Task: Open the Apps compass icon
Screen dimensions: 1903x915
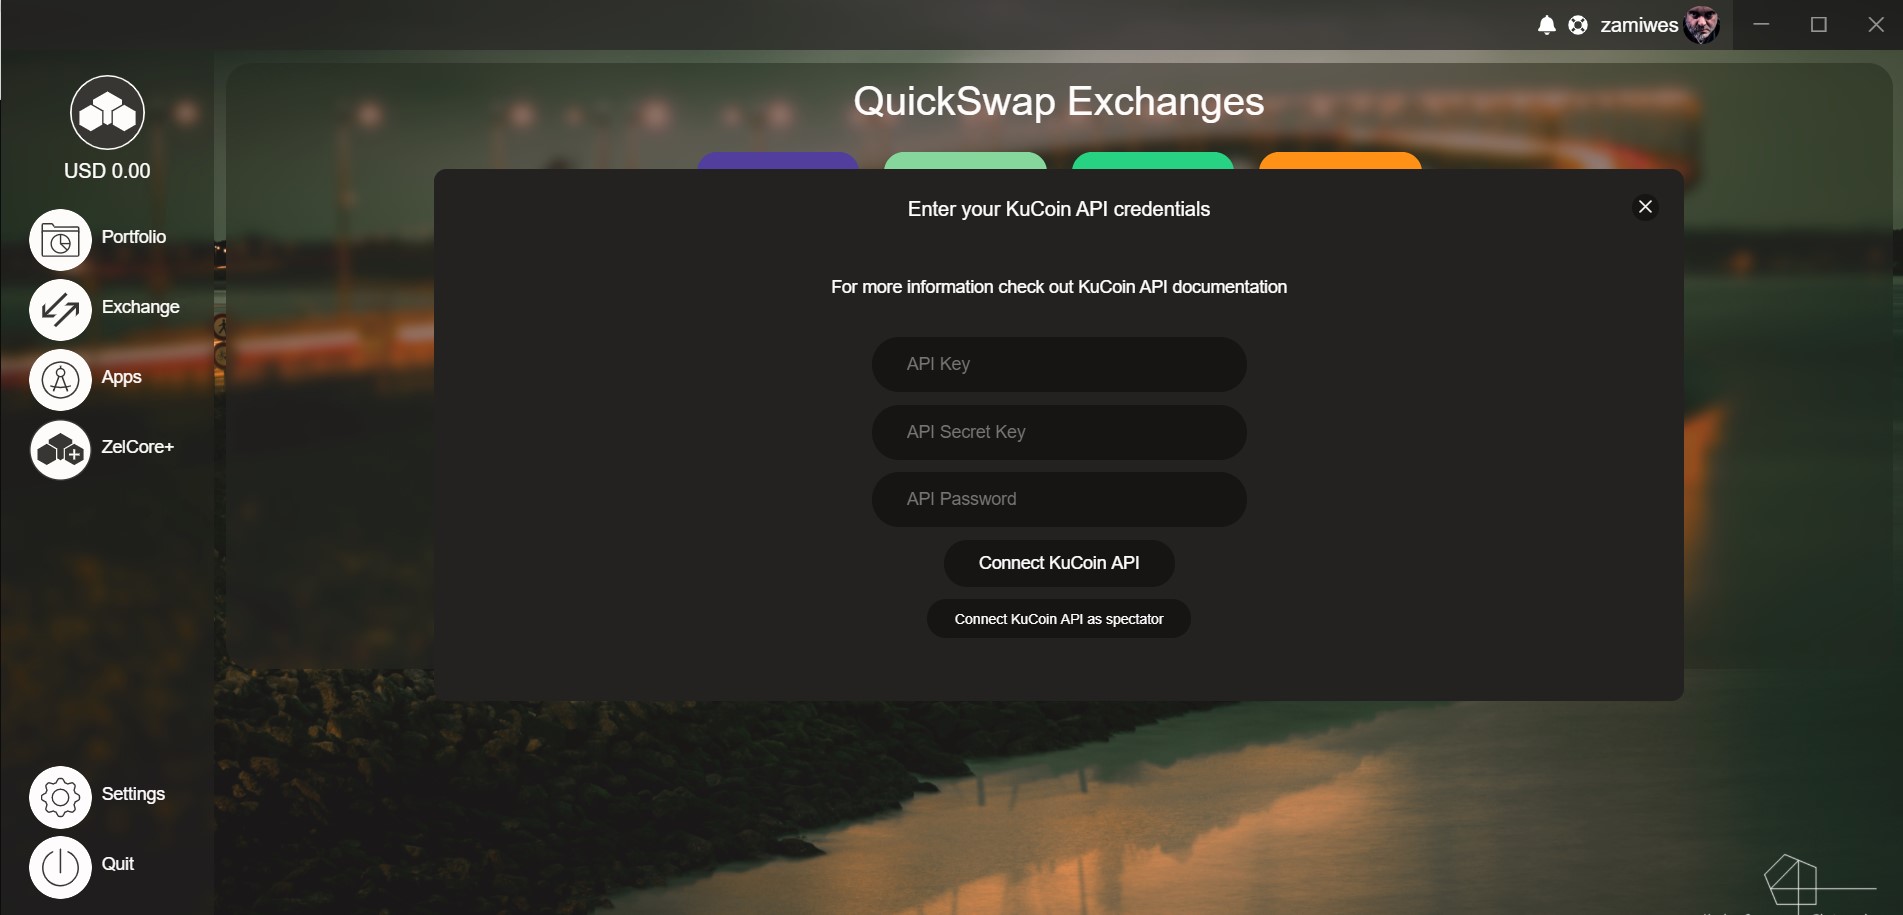Action: tap(60, 380)
